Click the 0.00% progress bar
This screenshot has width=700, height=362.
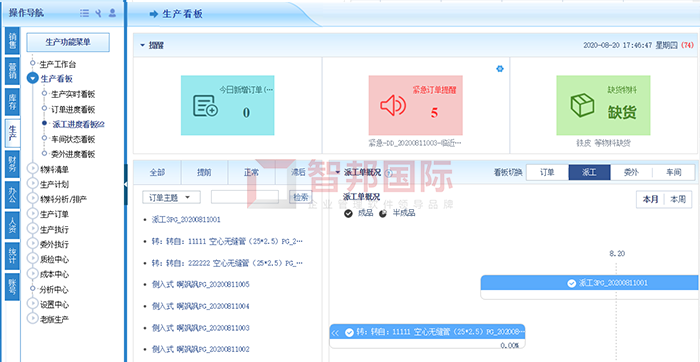pyautogui.click(x=427, y=345)
